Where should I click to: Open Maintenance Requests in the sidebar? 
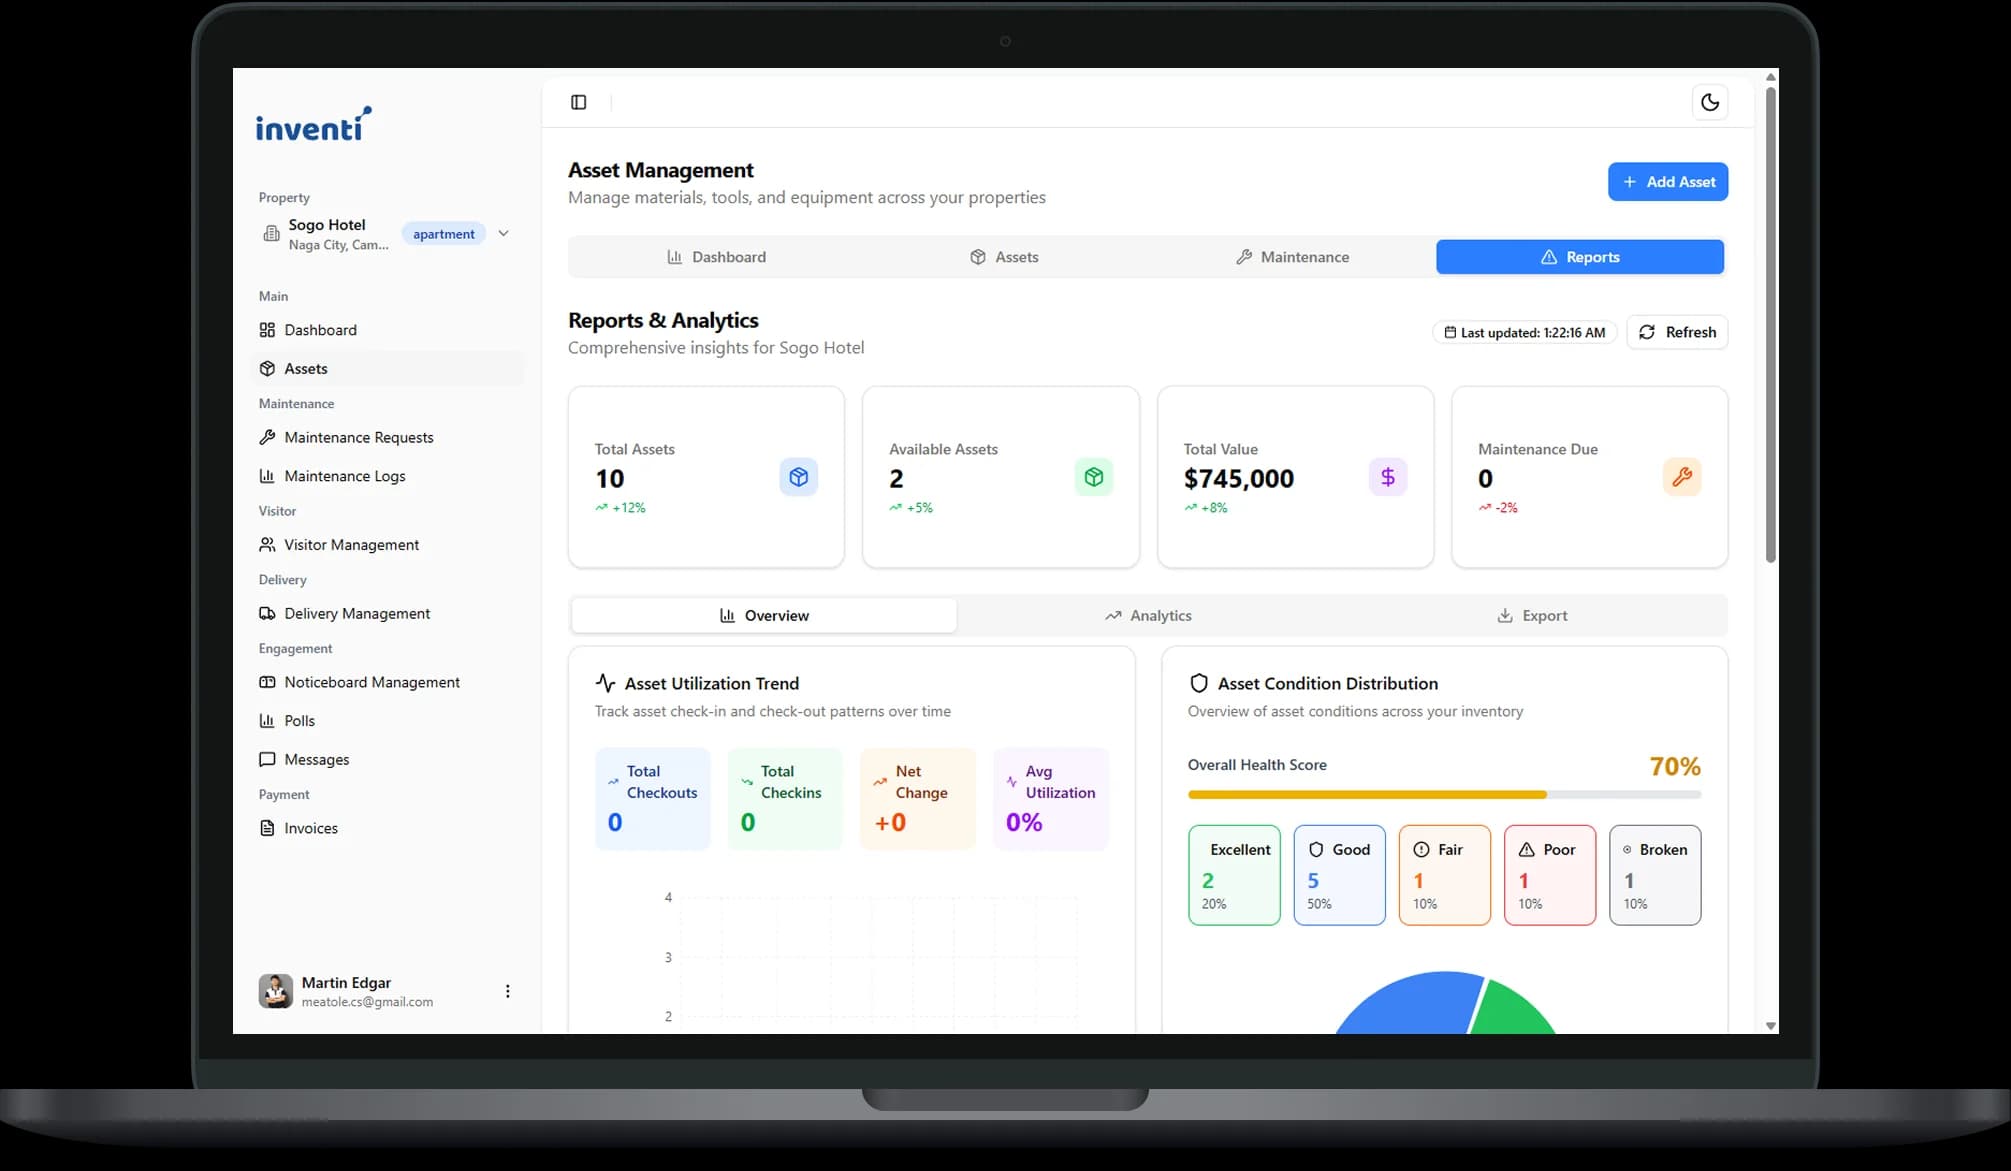tap(358, 438)
